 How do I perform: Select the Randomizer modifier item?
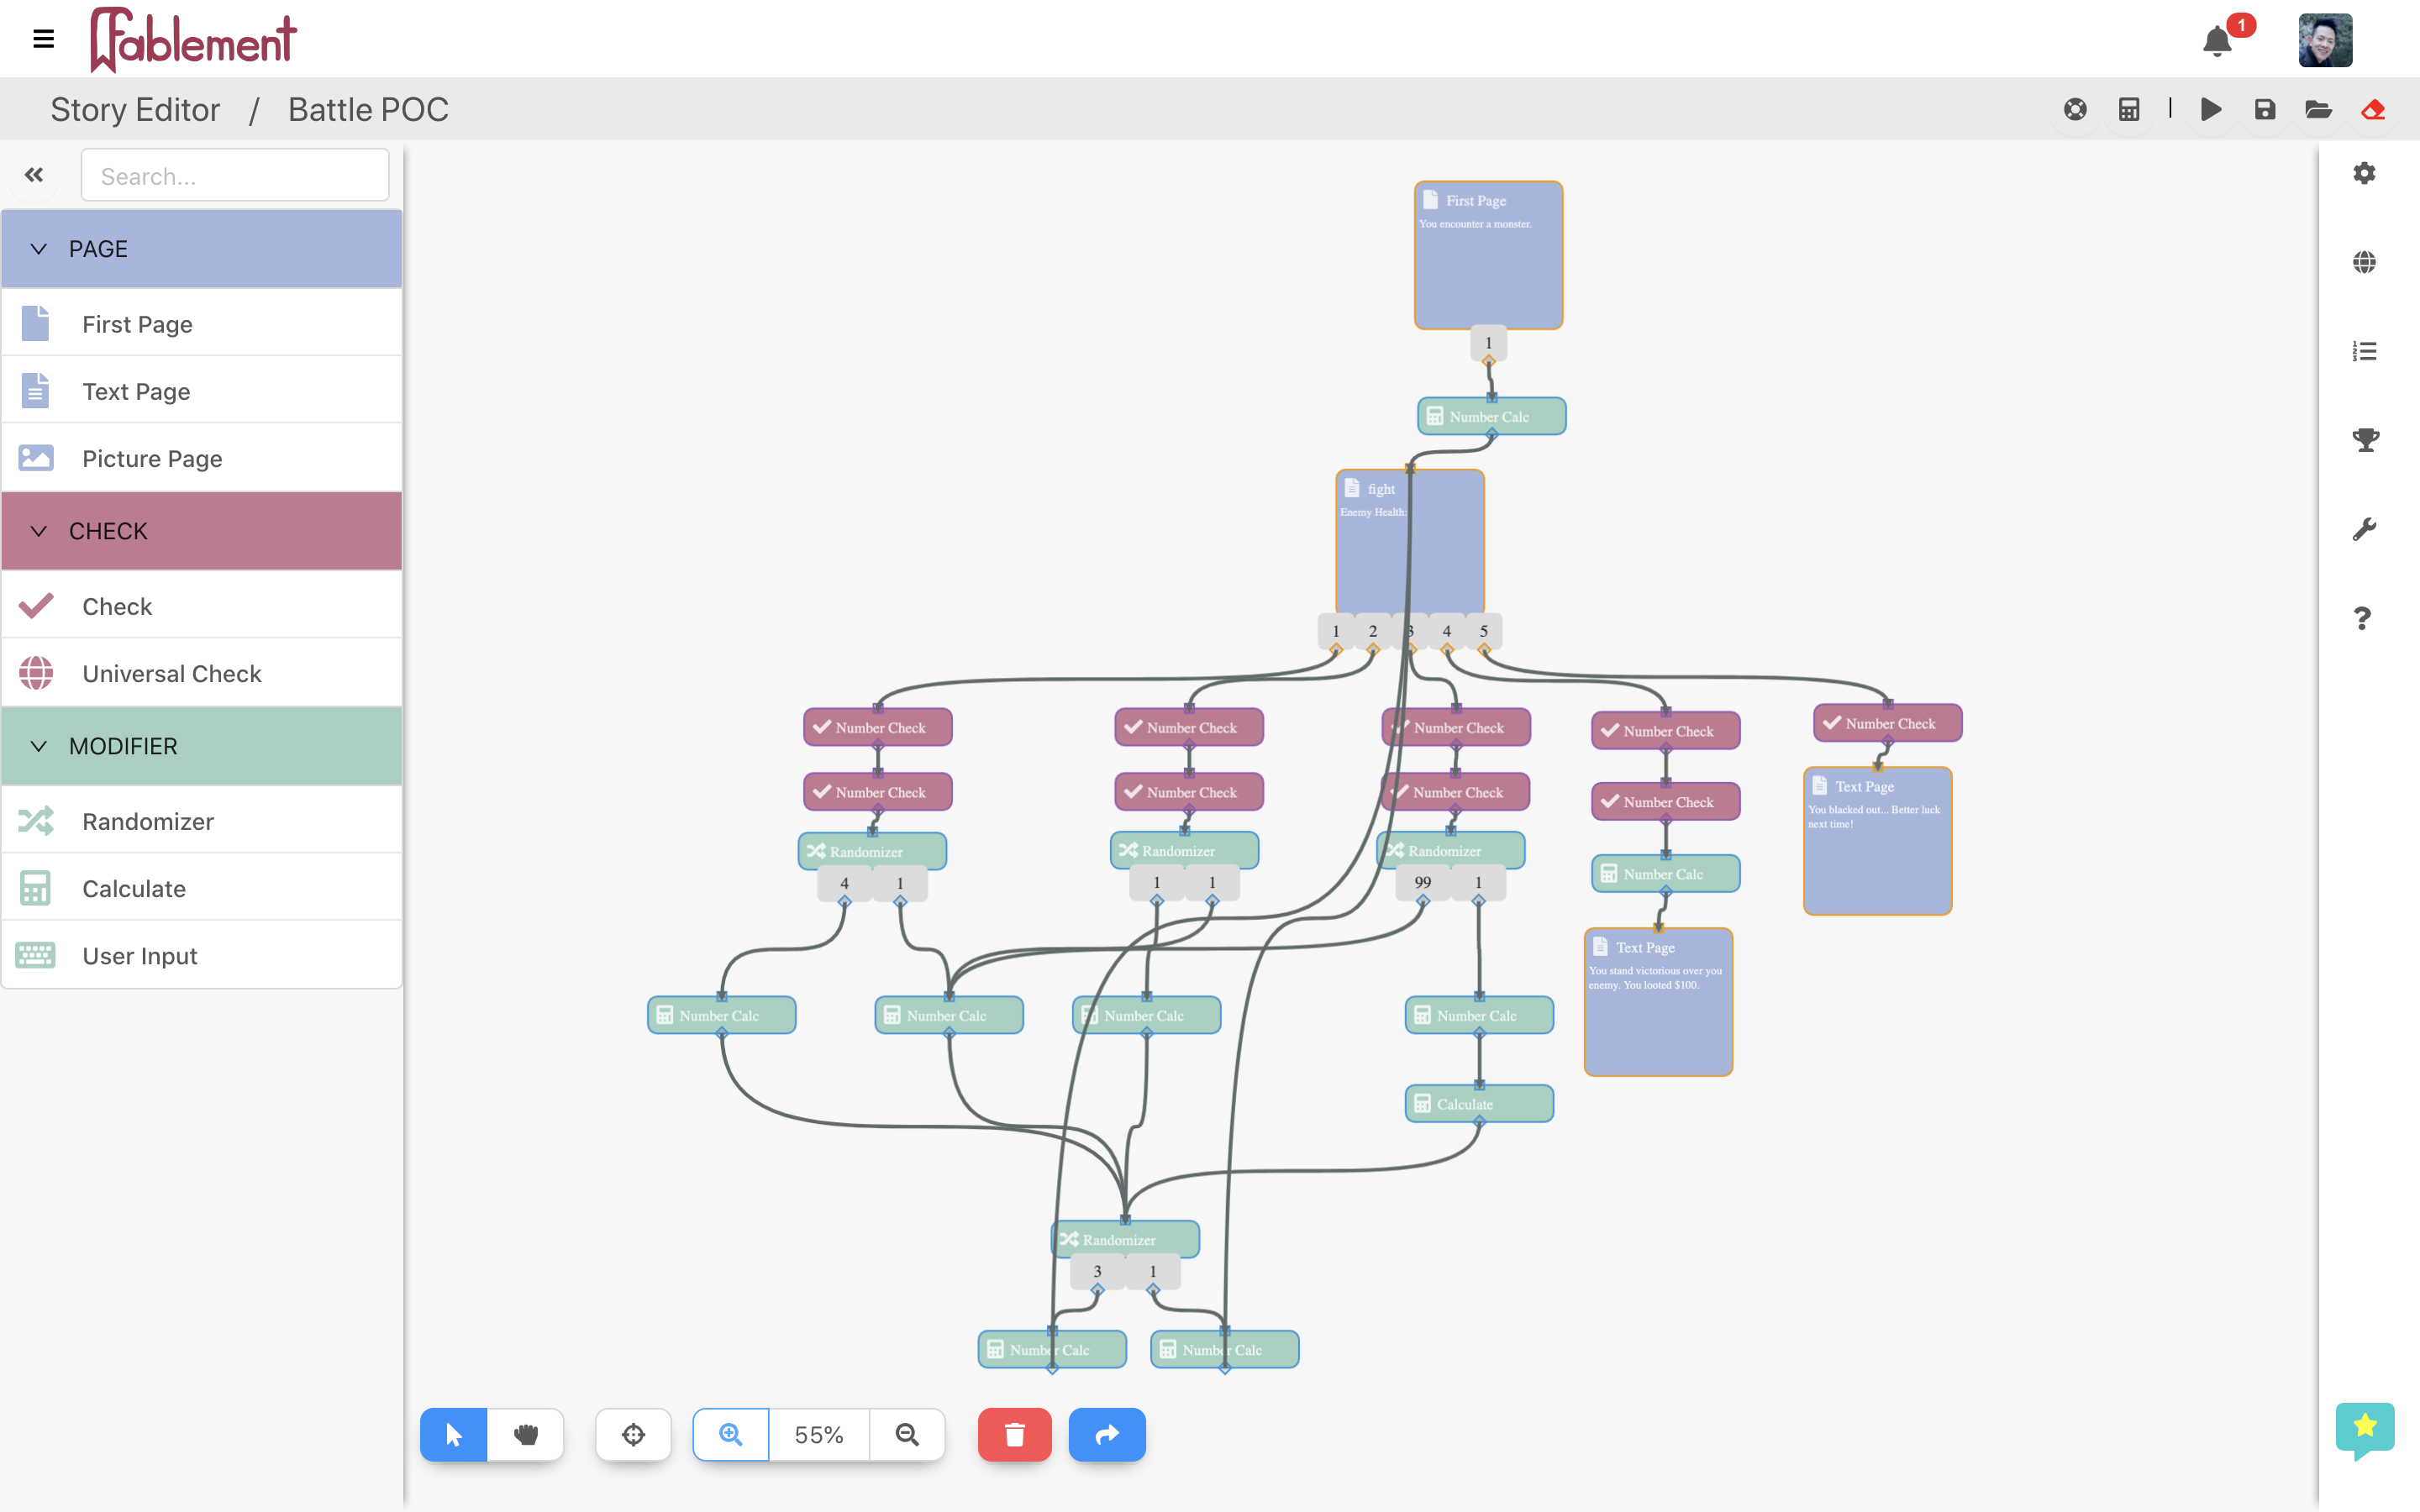pyautogui.click(x=148, y=821)
